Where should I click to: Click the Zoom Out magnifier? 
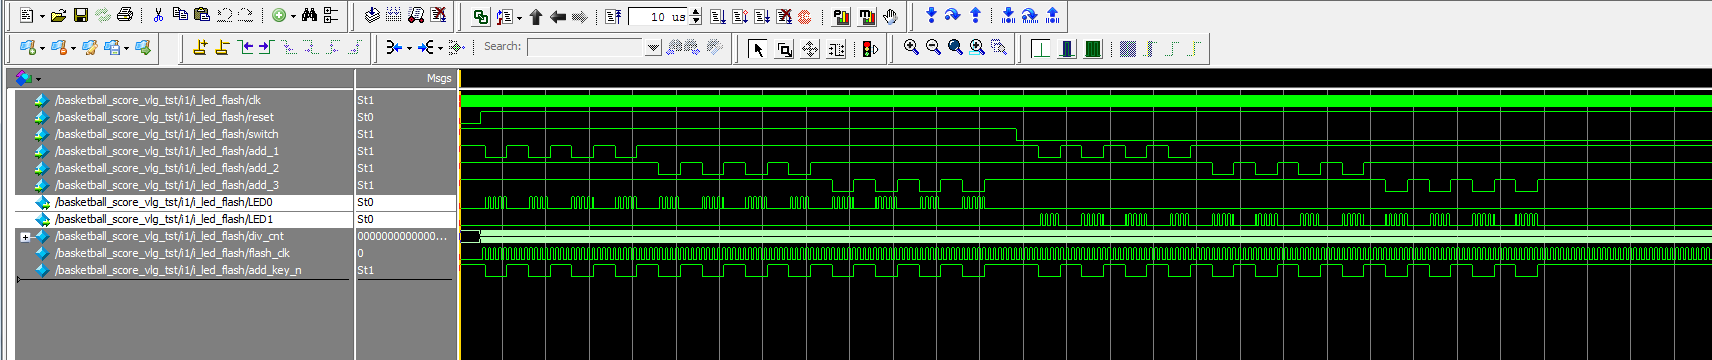click(x=933, y=47)
